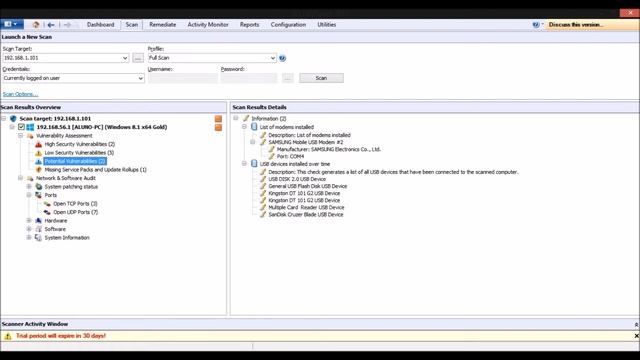Open the Profile Full Scan dropdown
Image resolution: width=640 pixels, height=360 pixels.
pyautogui.click(x=273, y=58)
